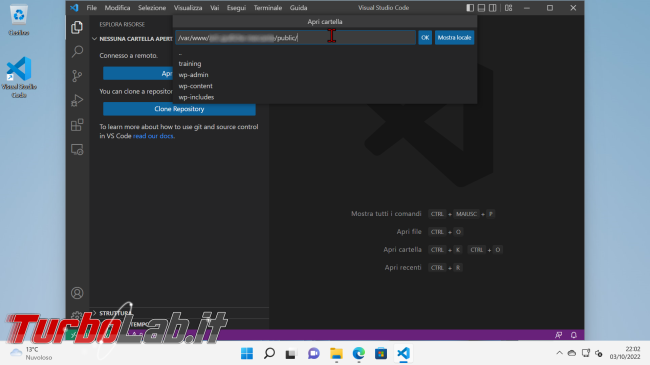Viewport: 650px width, 365px height.
Task: Select the training folder entry
Action: (325, 63)
